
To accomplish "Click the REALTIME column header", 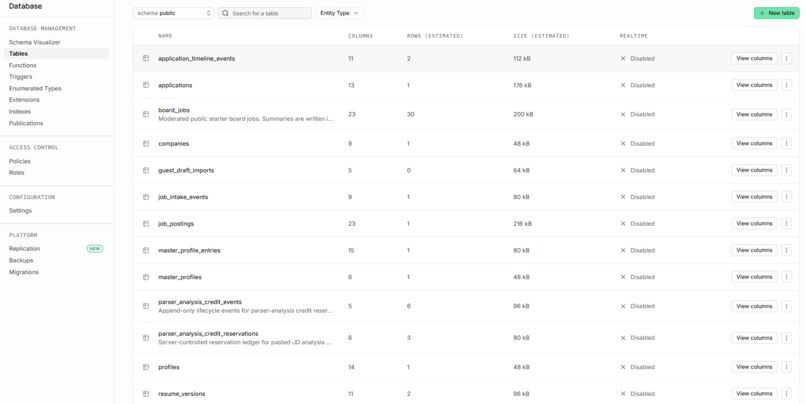I will pyautogui.click(x=634, y=36).
